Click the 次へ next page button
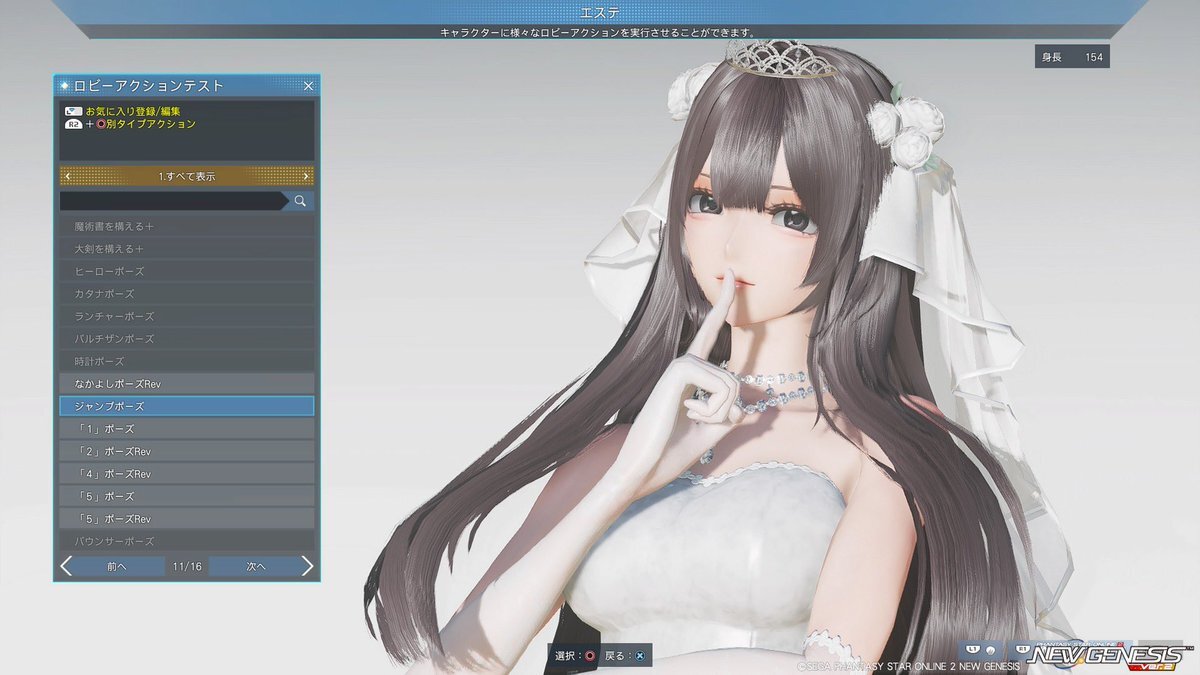The width and height of the screenshot is (1200, 675). pyautogui.click(x=256, y=566)
